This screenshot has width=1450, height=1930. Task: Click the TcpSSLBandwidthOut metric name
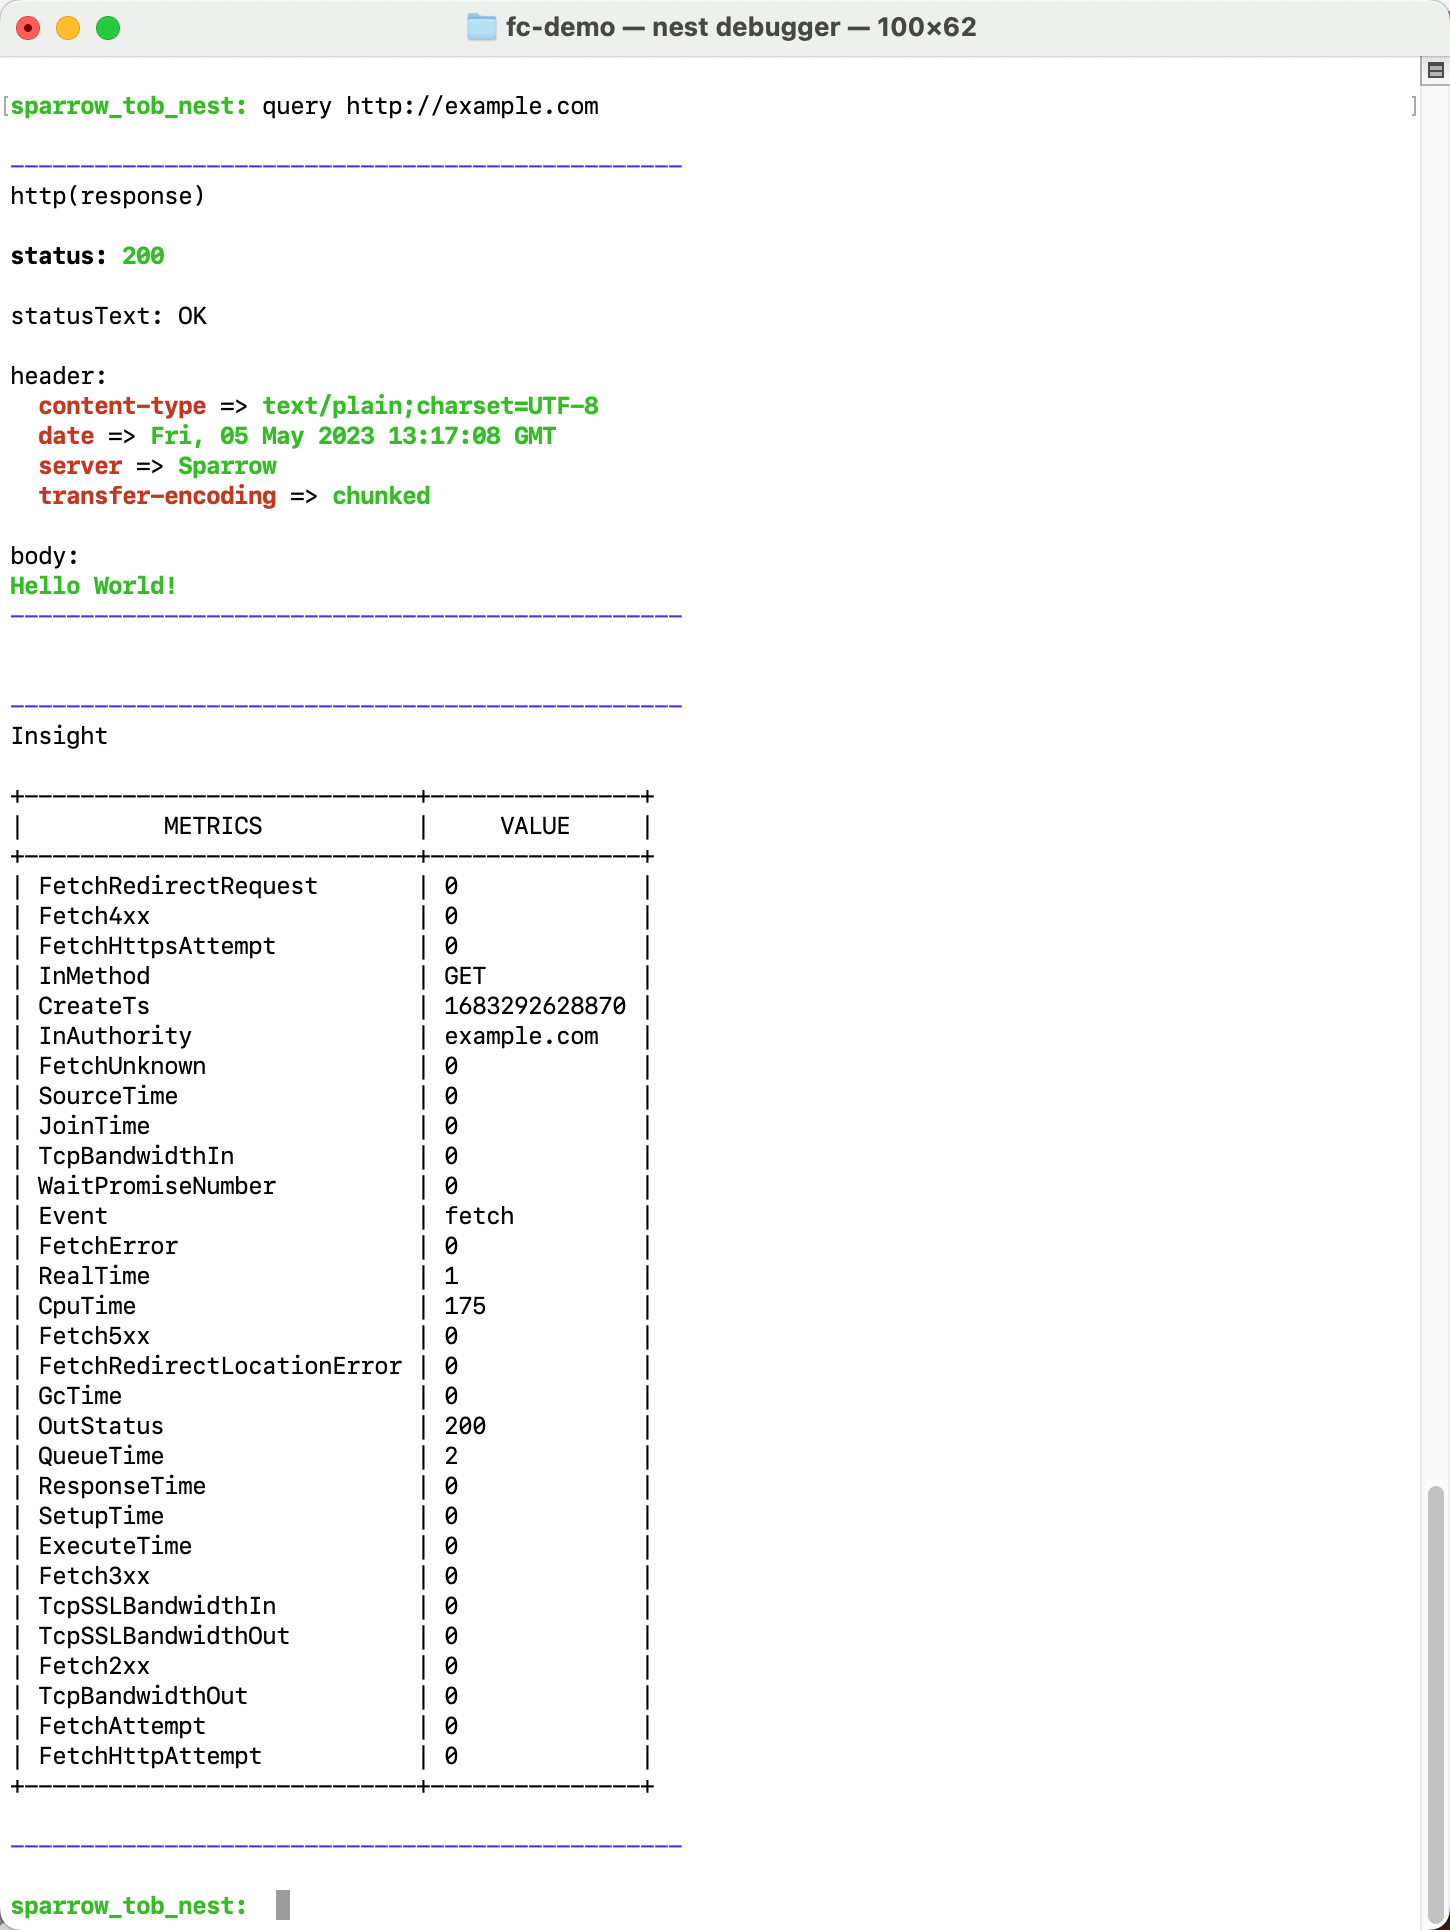click(x=164, y=1636)
